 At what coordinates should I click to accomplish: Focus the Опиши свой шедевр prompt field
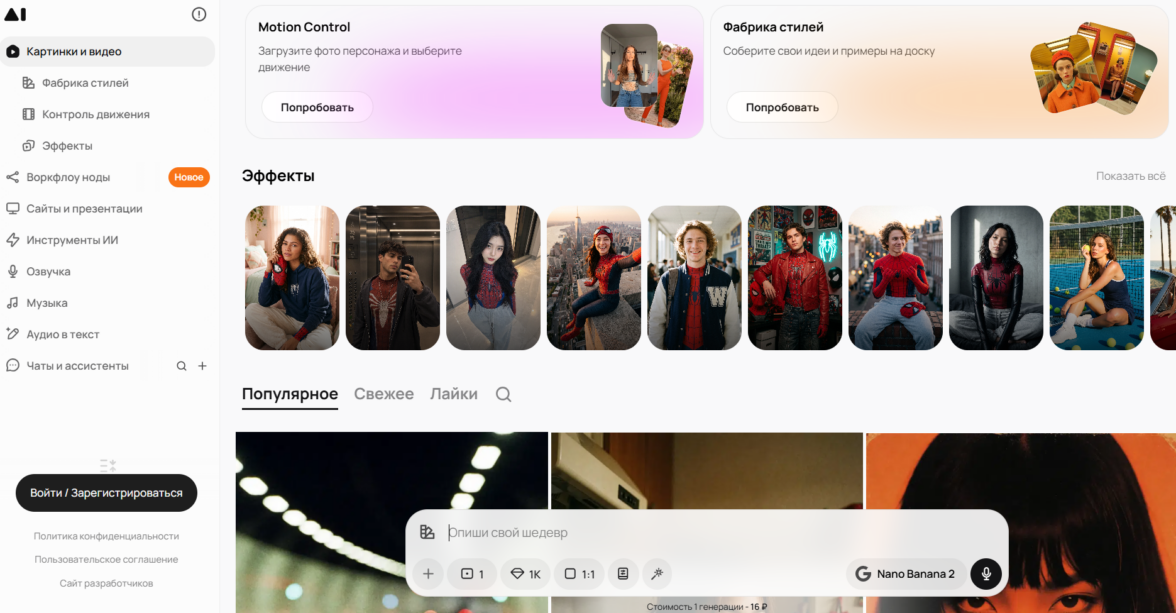click(x=720, y=533)
